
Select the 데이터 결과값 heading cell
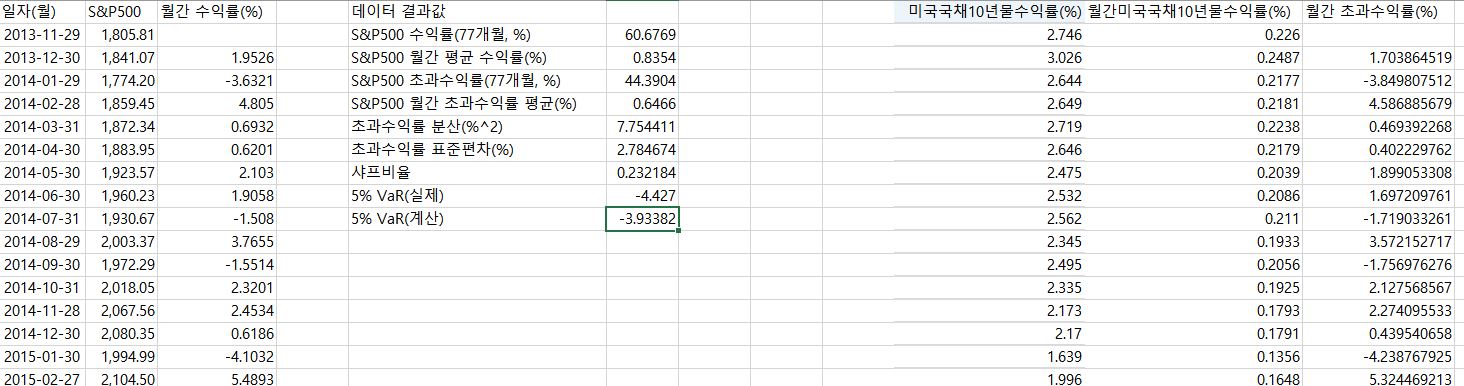477,12
